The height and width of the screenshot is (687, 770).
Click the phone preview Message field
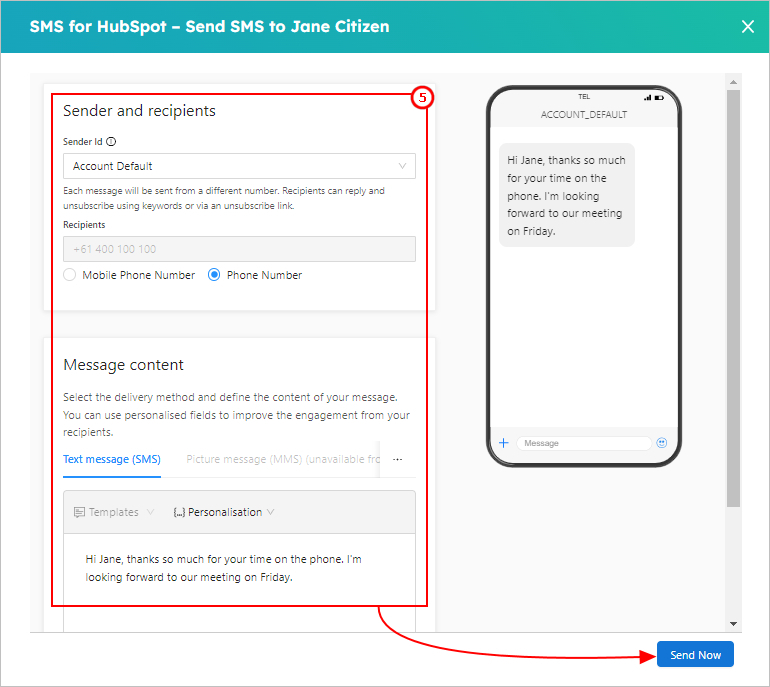(x=584, y=443)
